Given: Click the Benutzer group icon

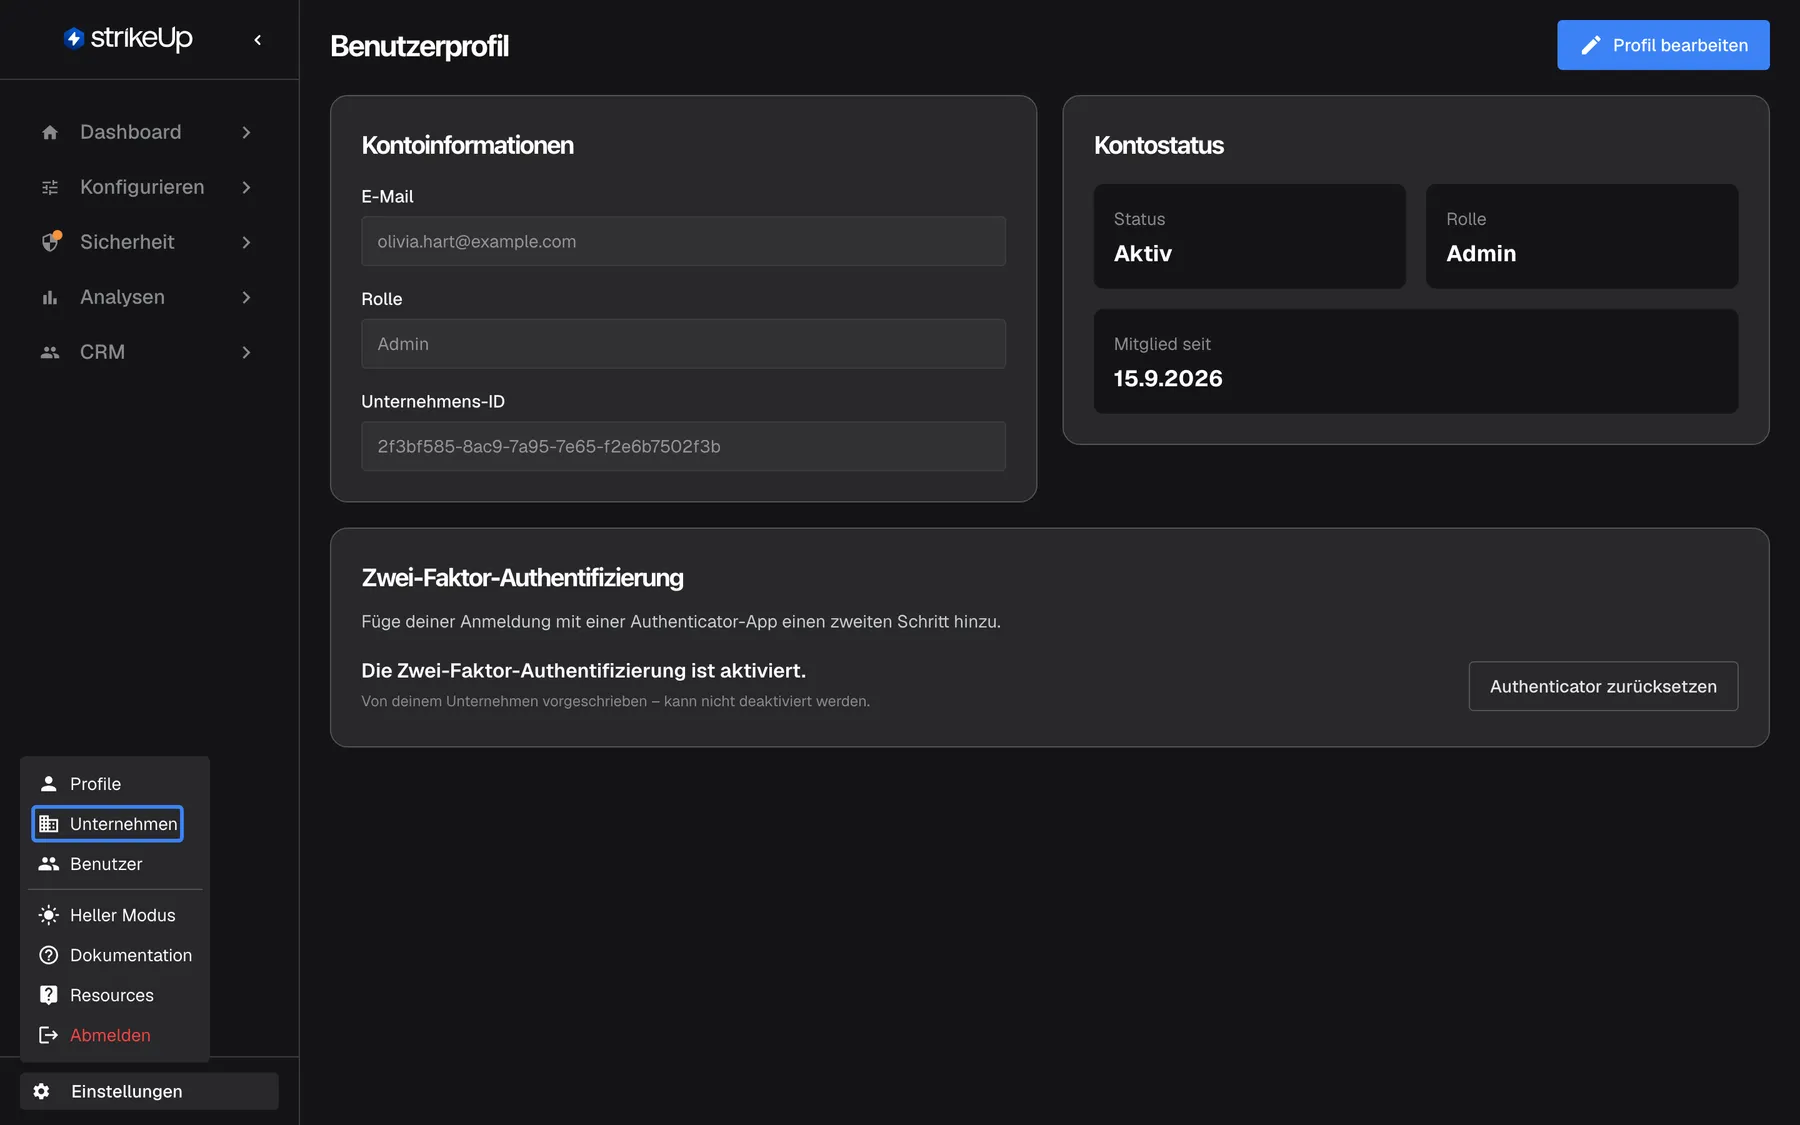Looking at the screenshot, I should (48, 864).
